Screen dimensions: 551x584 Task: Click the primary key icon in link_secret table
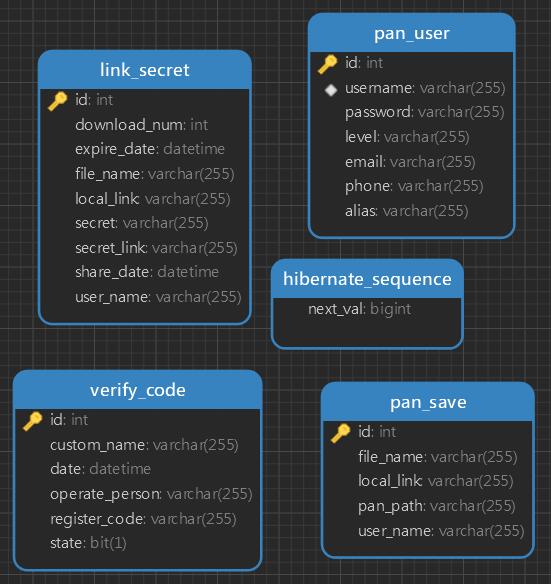point(58,101)
